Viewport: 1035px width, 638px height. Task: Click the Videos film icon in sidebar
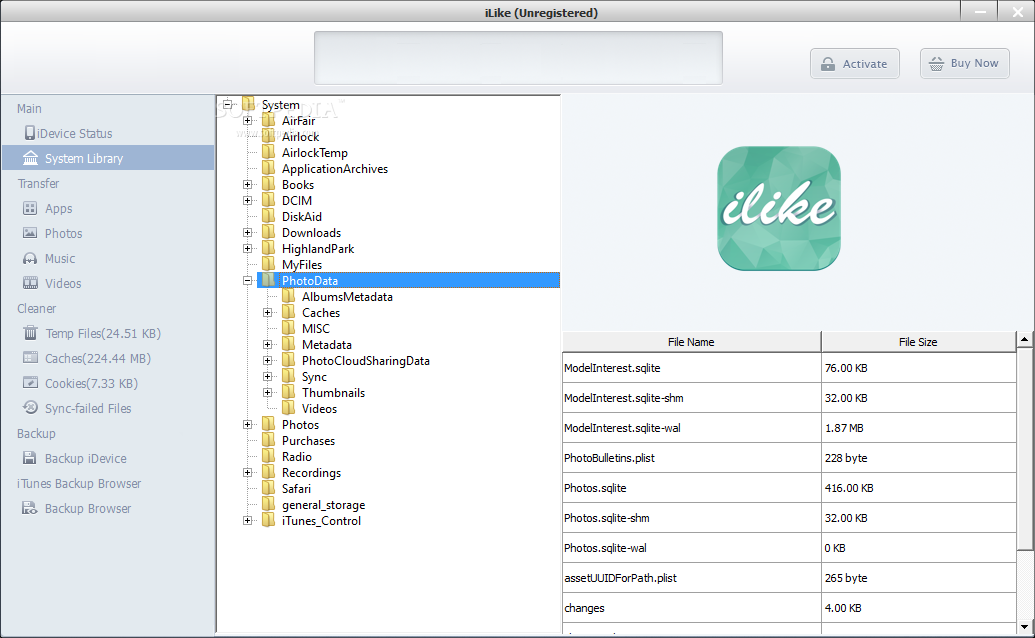click(x=30, y=283)
